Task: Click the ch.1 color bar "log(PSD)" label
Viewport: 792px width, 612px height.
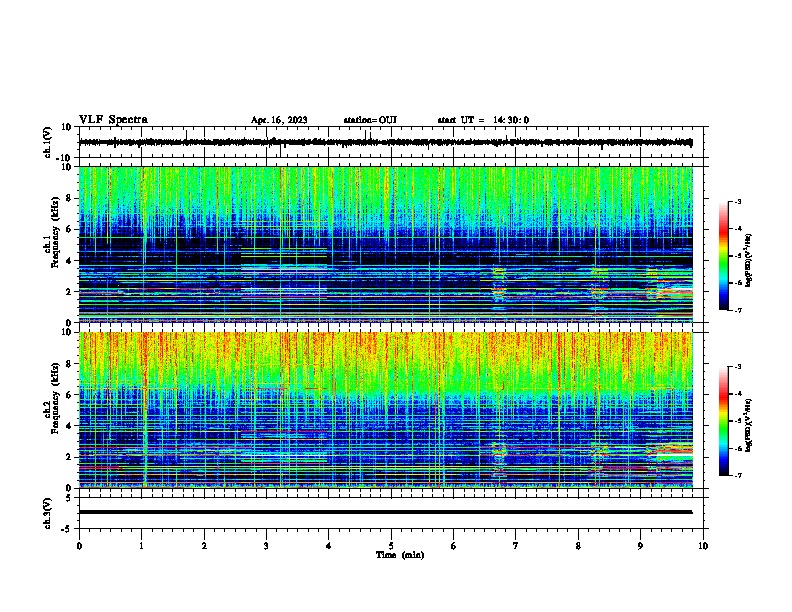Action: pyautogui.click(x=748, y=260)
